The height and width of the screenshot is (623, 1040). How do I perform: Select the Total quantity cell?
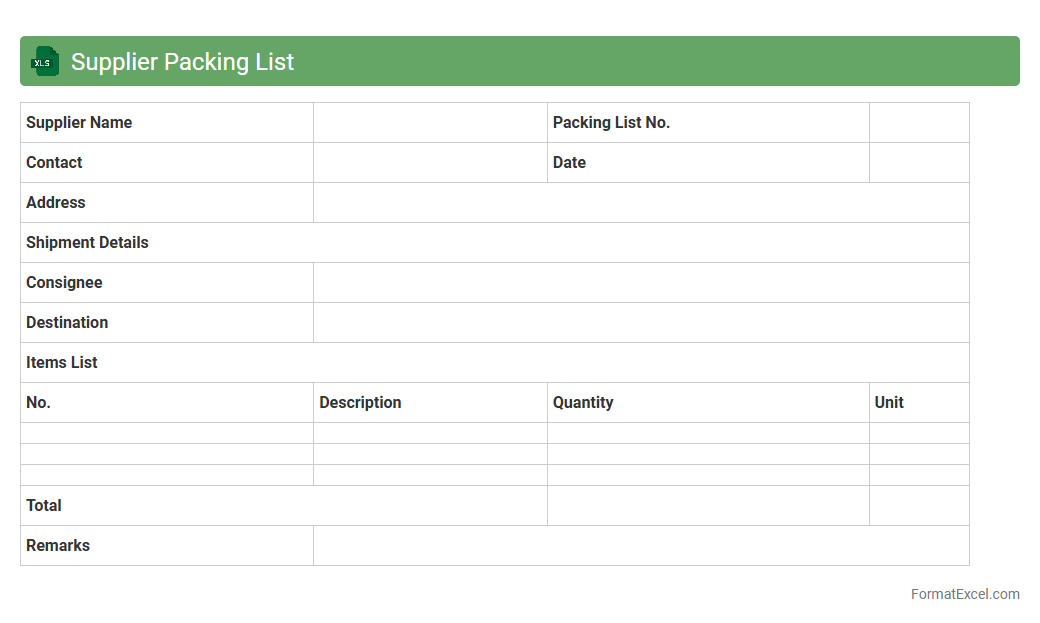tap(707, 506)
